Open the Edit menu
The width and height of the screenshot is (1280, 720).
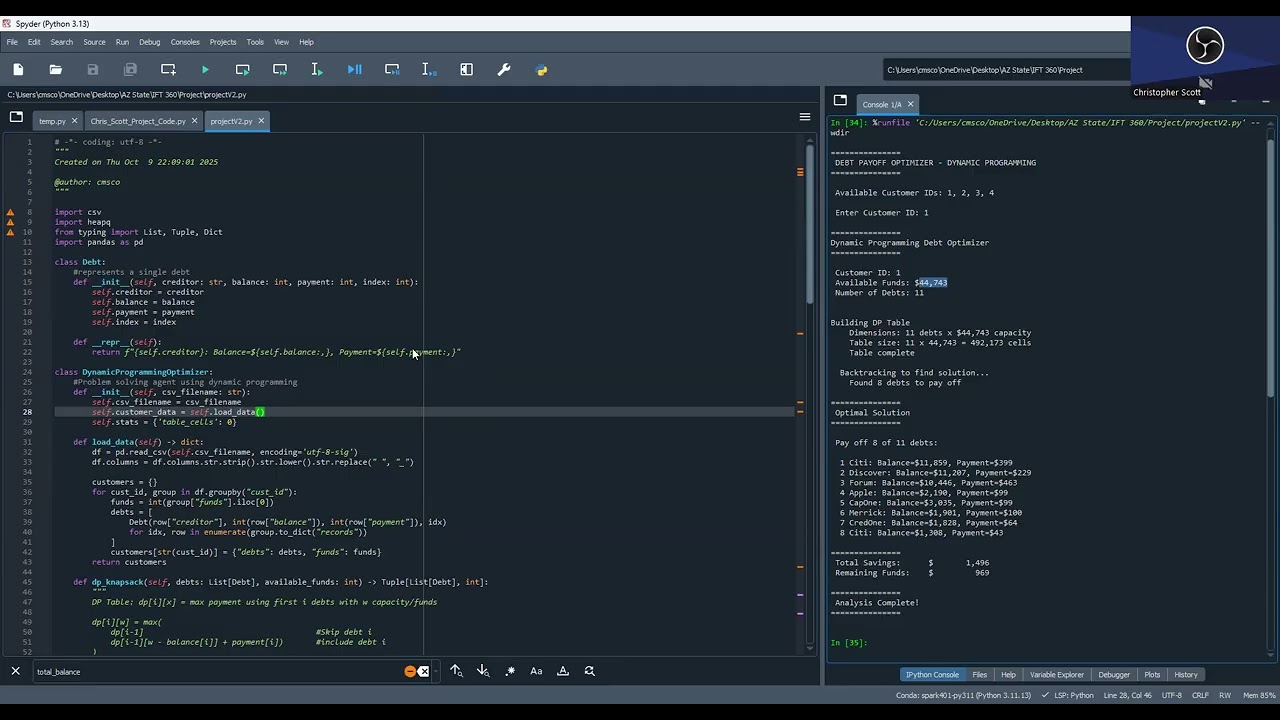[34, 42]
